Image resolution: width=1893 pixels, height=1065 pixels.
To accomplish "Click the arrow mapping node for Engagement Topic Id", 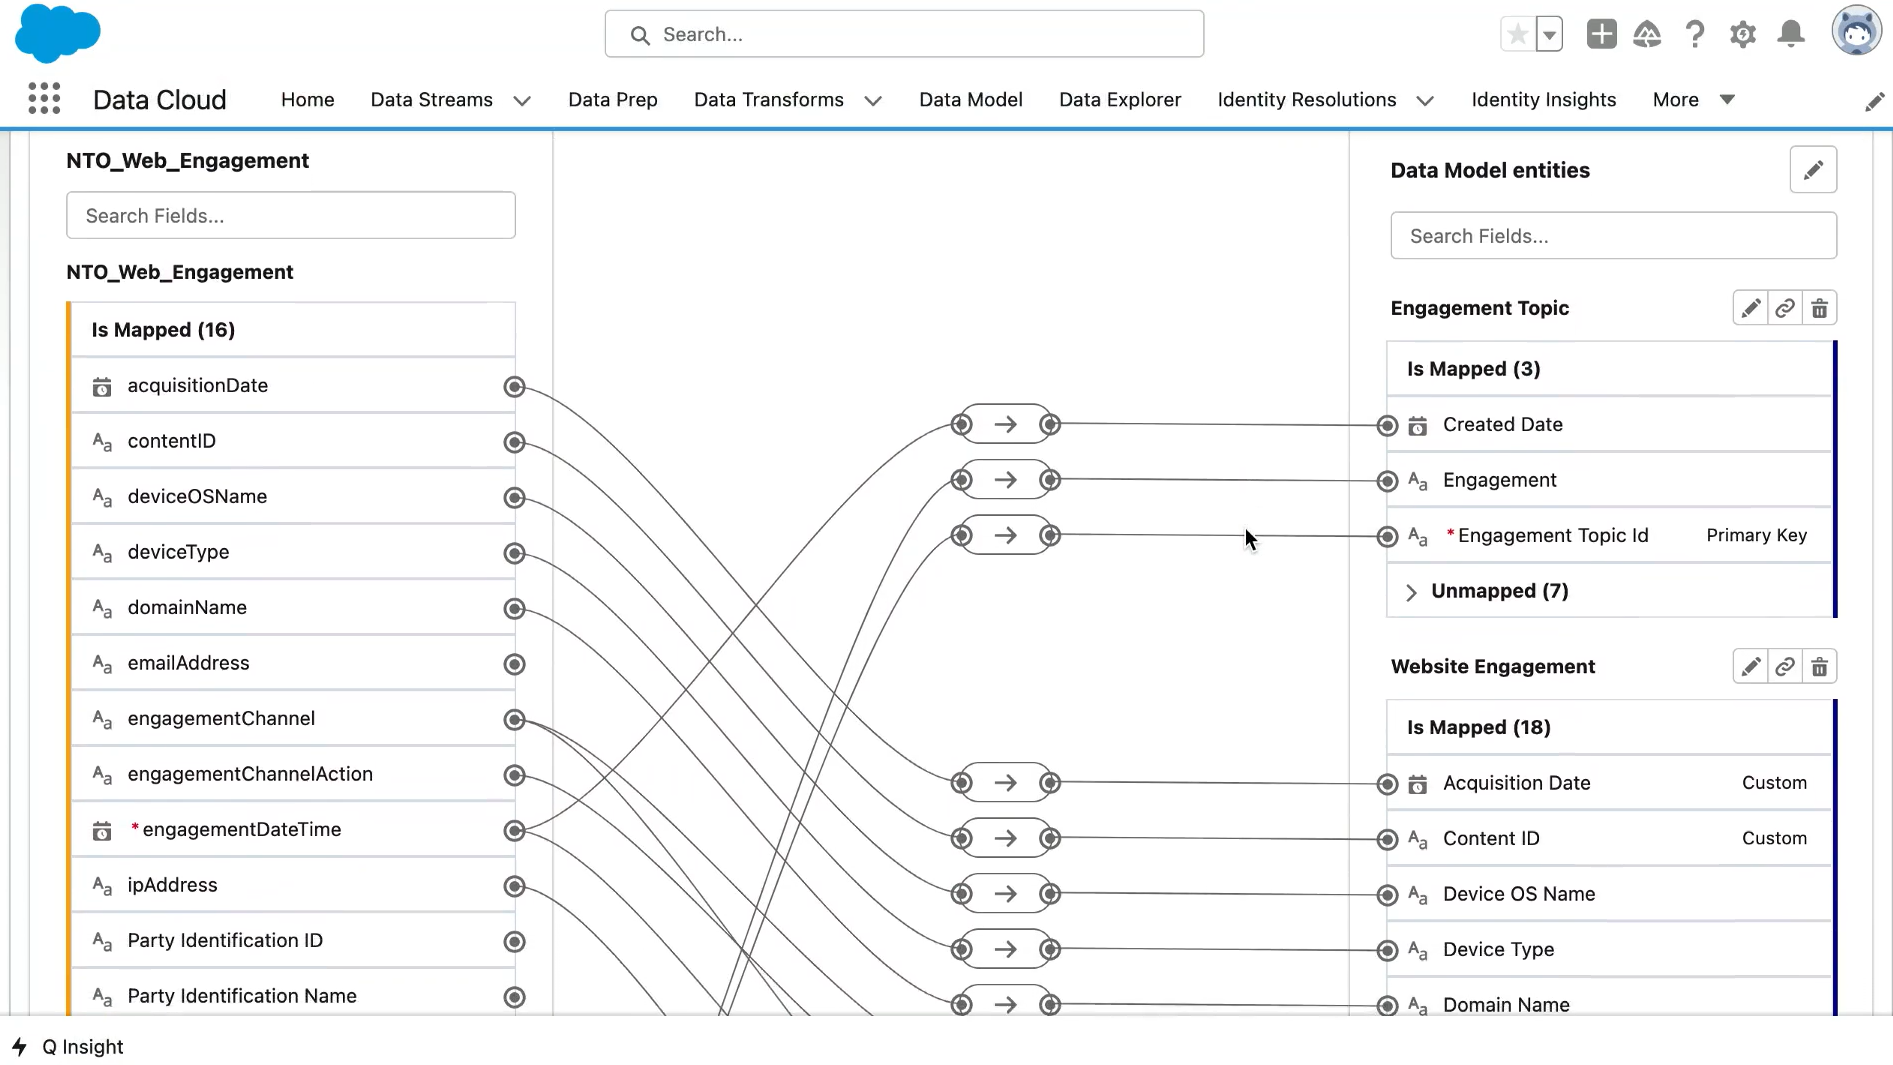I will point(1005,535).
